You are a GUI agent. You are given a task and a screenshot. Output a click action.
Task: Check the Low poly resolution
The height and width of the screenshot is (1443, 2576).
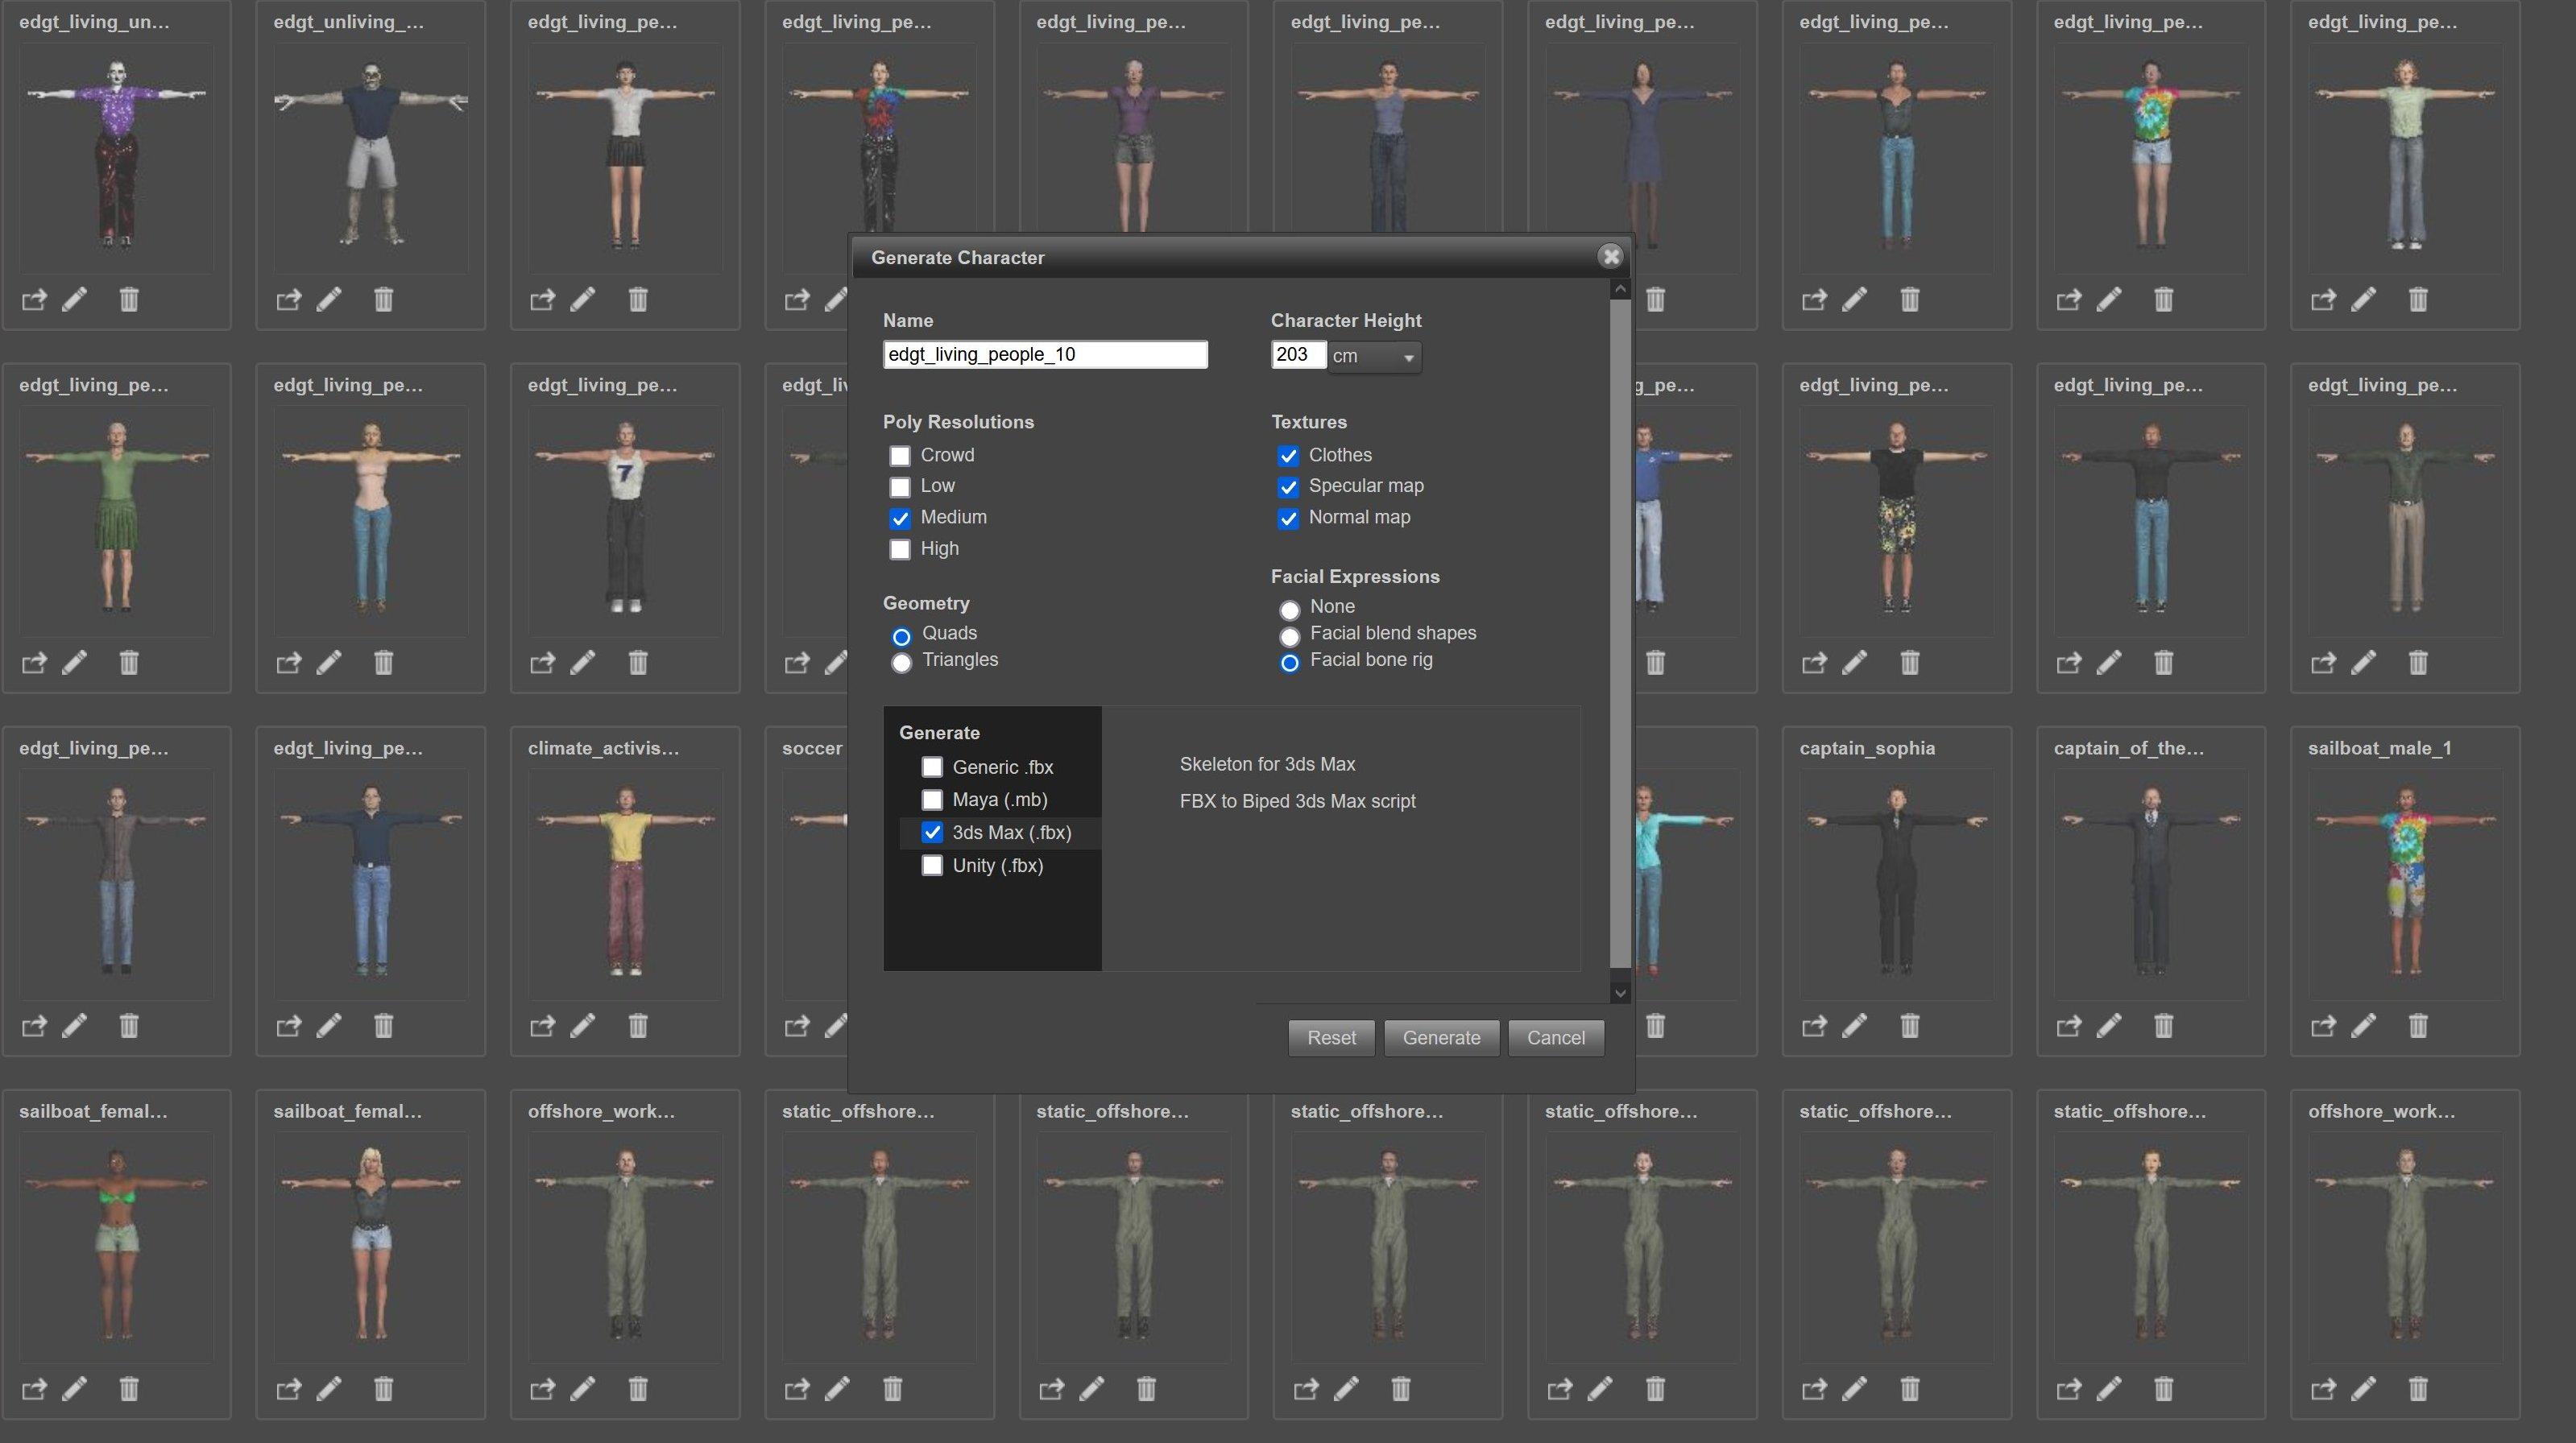click(900, 487)
